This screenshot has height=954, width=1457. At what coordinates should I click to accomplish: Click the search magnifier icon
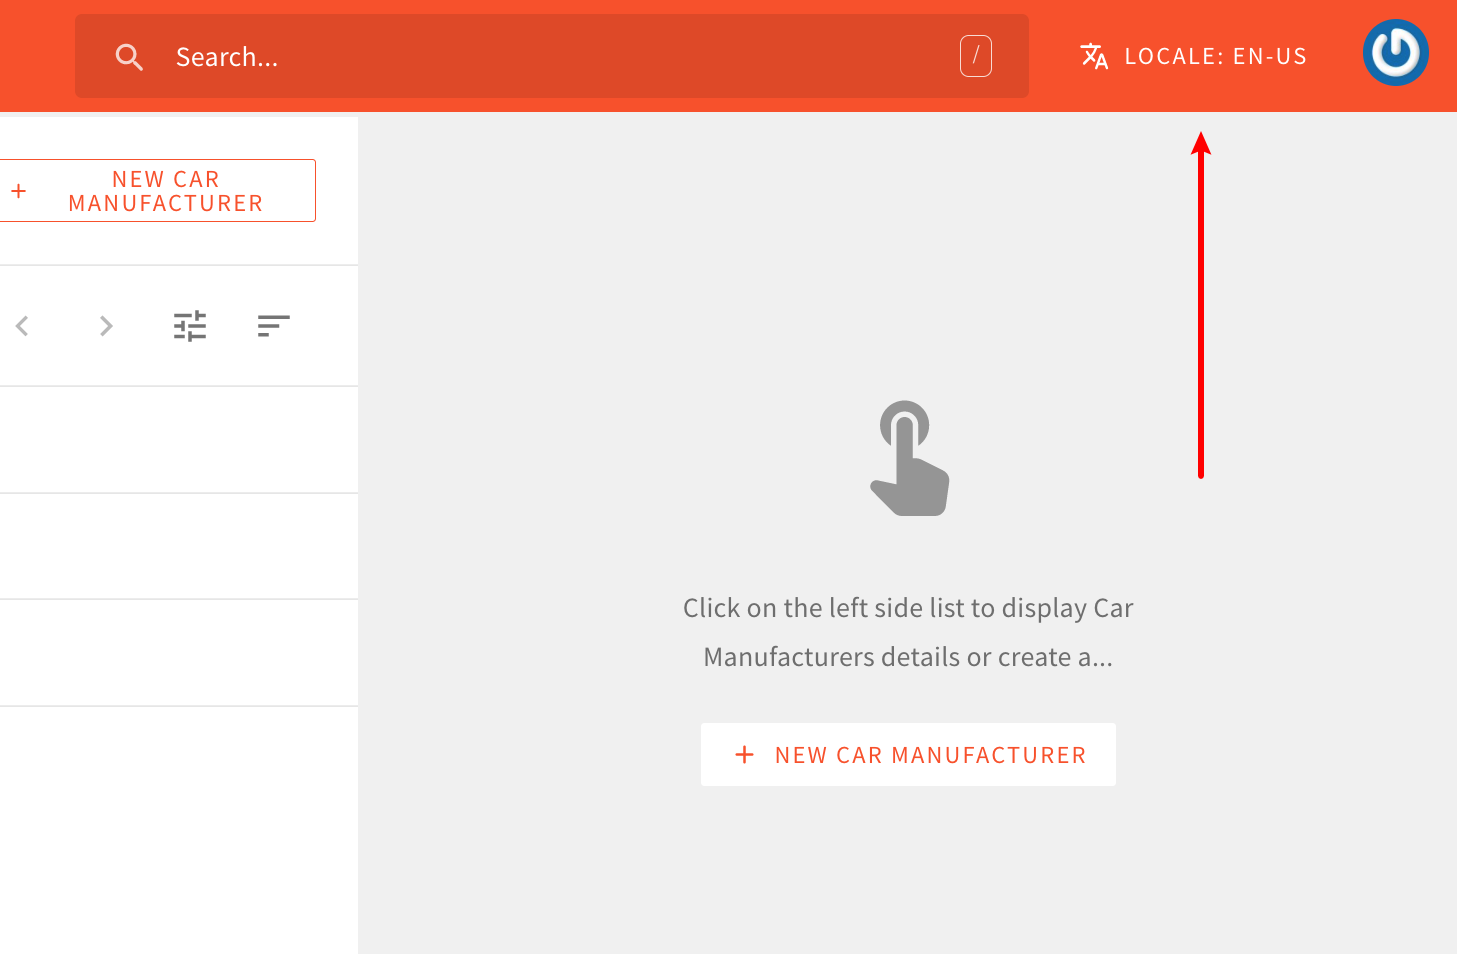(x=129, y=56)
